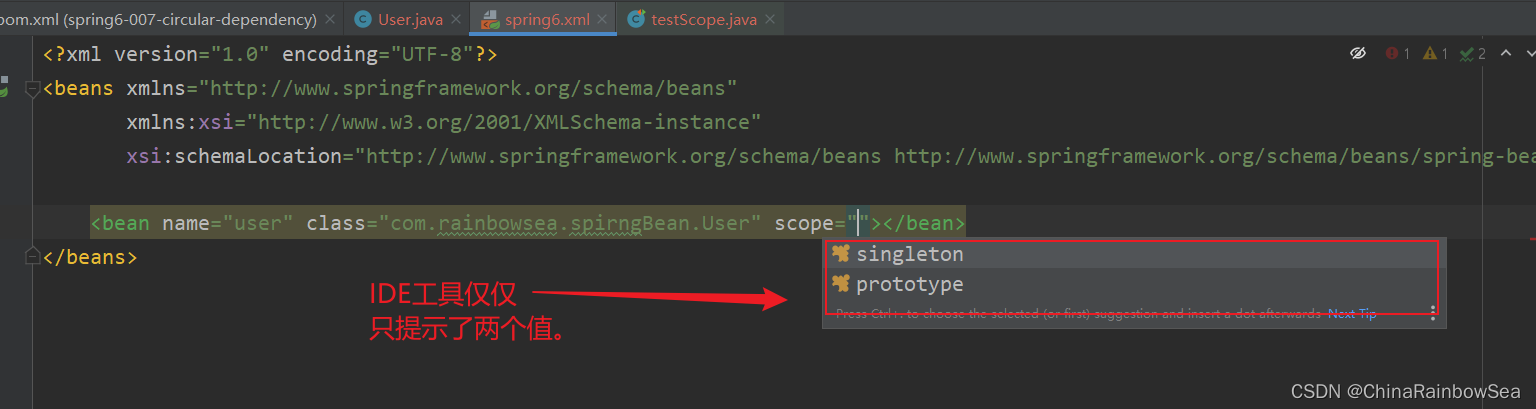Collapse the closing beans fold marker
This screenshot has width=1536, height=409.
tap(32, 256)
